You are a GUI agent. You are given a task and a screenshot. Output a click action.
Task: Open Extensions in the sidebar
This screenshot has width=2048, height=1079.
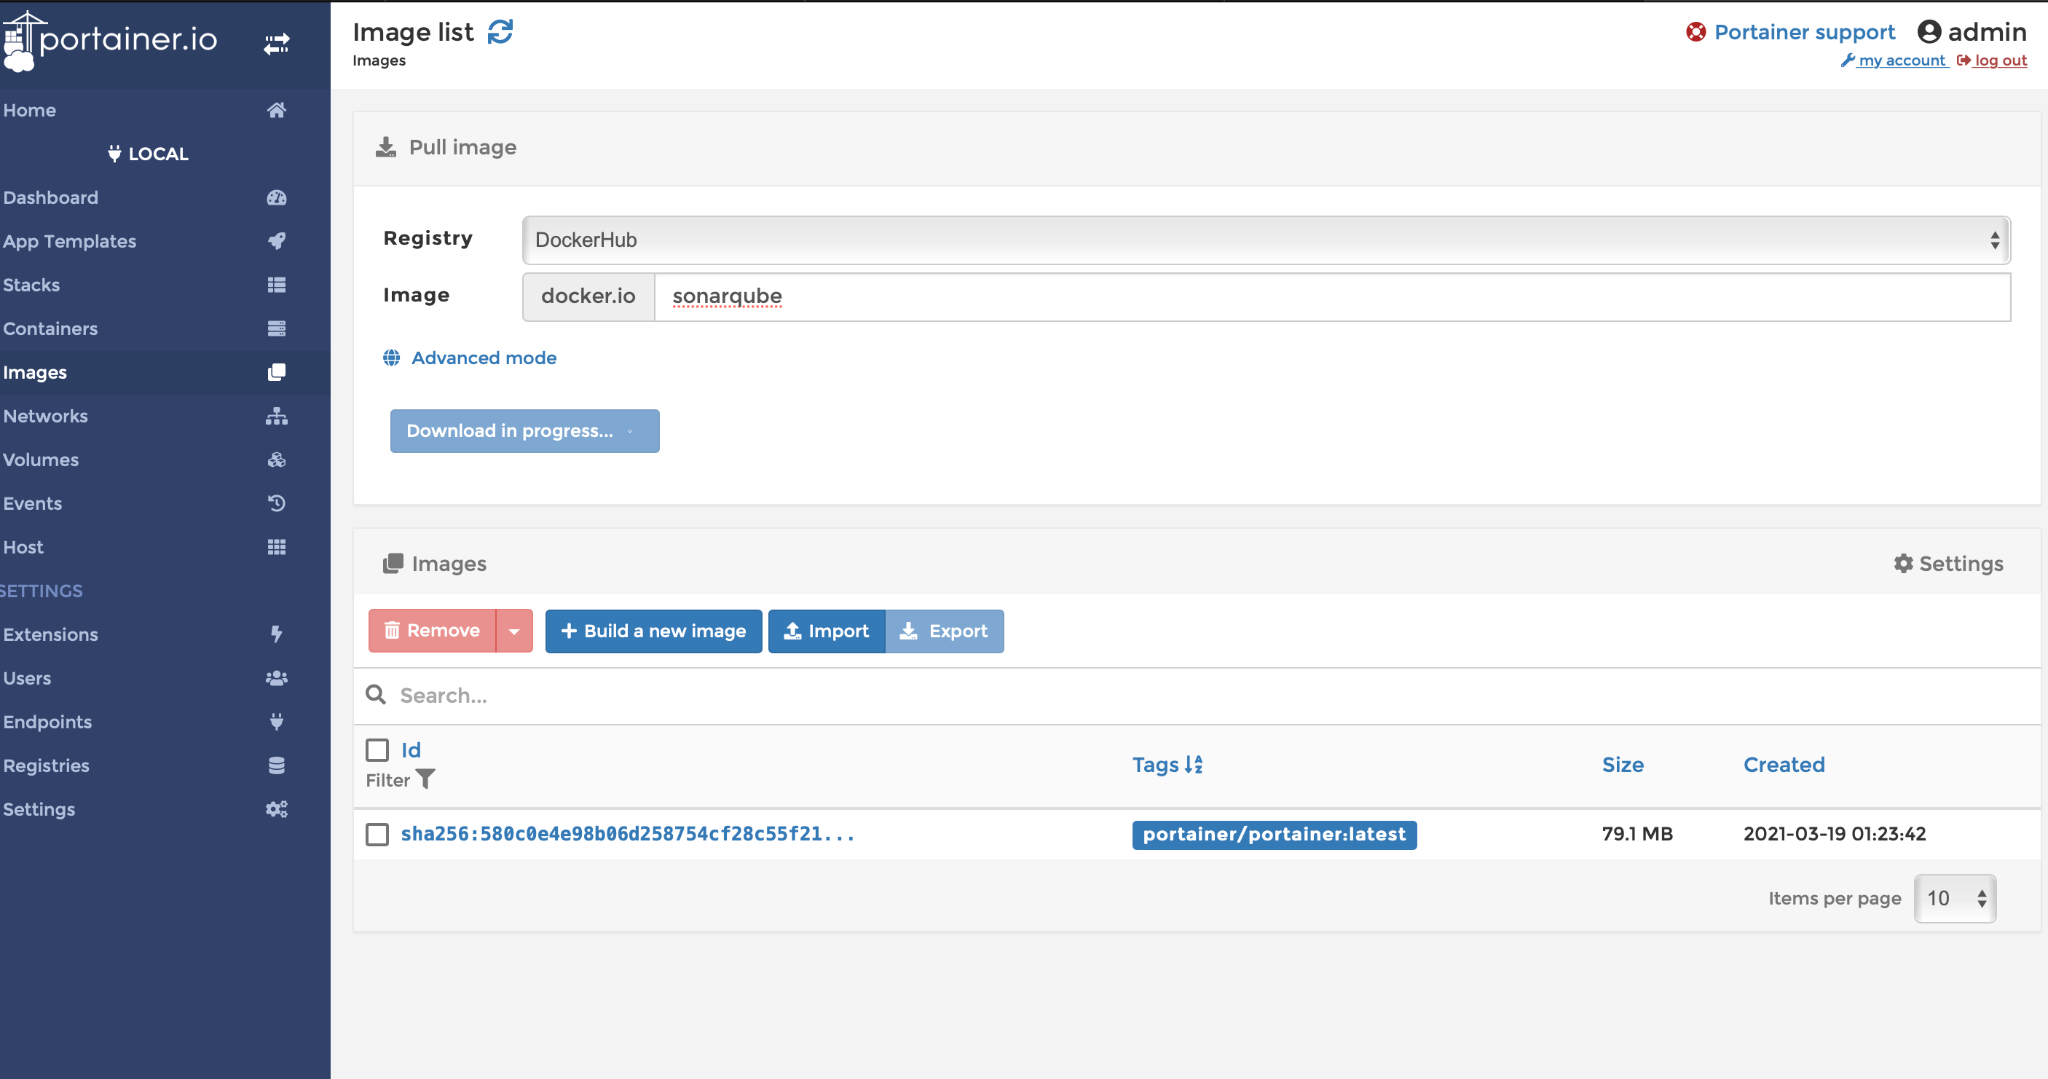tap(51, 634)
